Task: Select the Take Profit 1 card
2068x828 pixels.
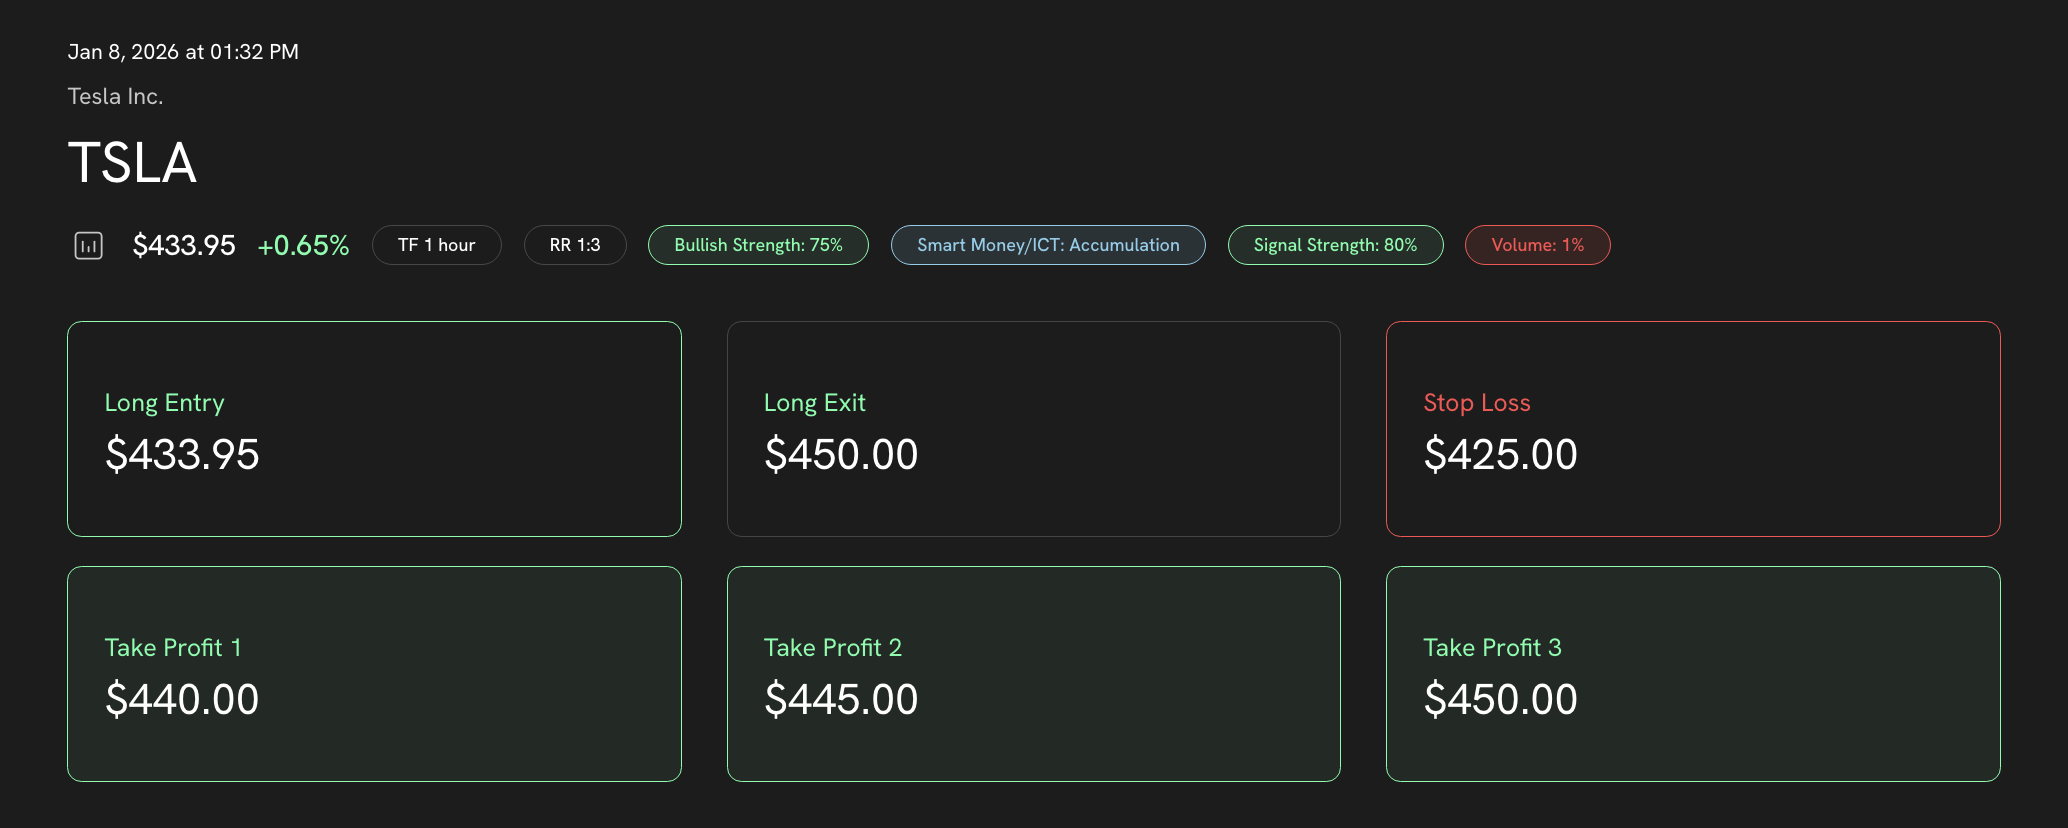Action: tap(374, 674)
